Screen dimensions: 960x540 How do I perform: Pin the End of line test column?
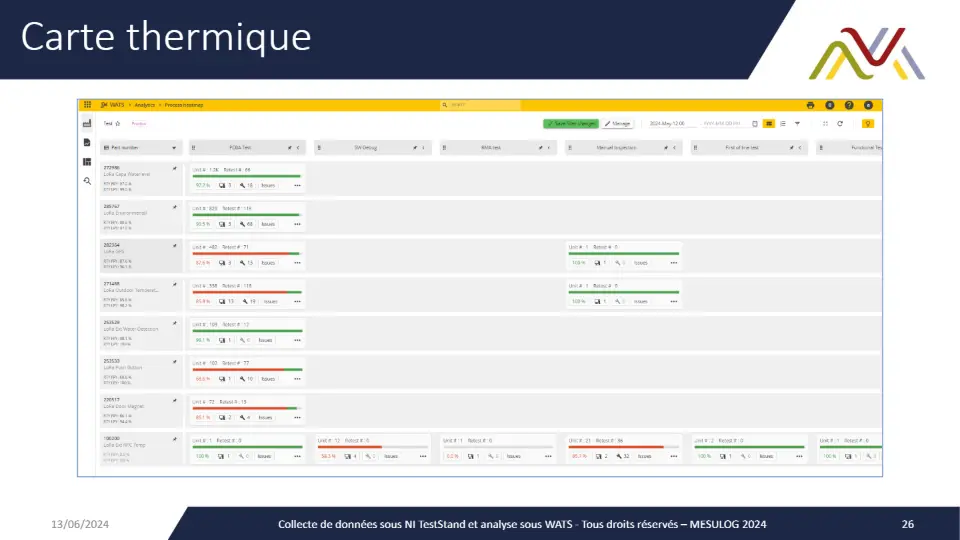point(792,148)
